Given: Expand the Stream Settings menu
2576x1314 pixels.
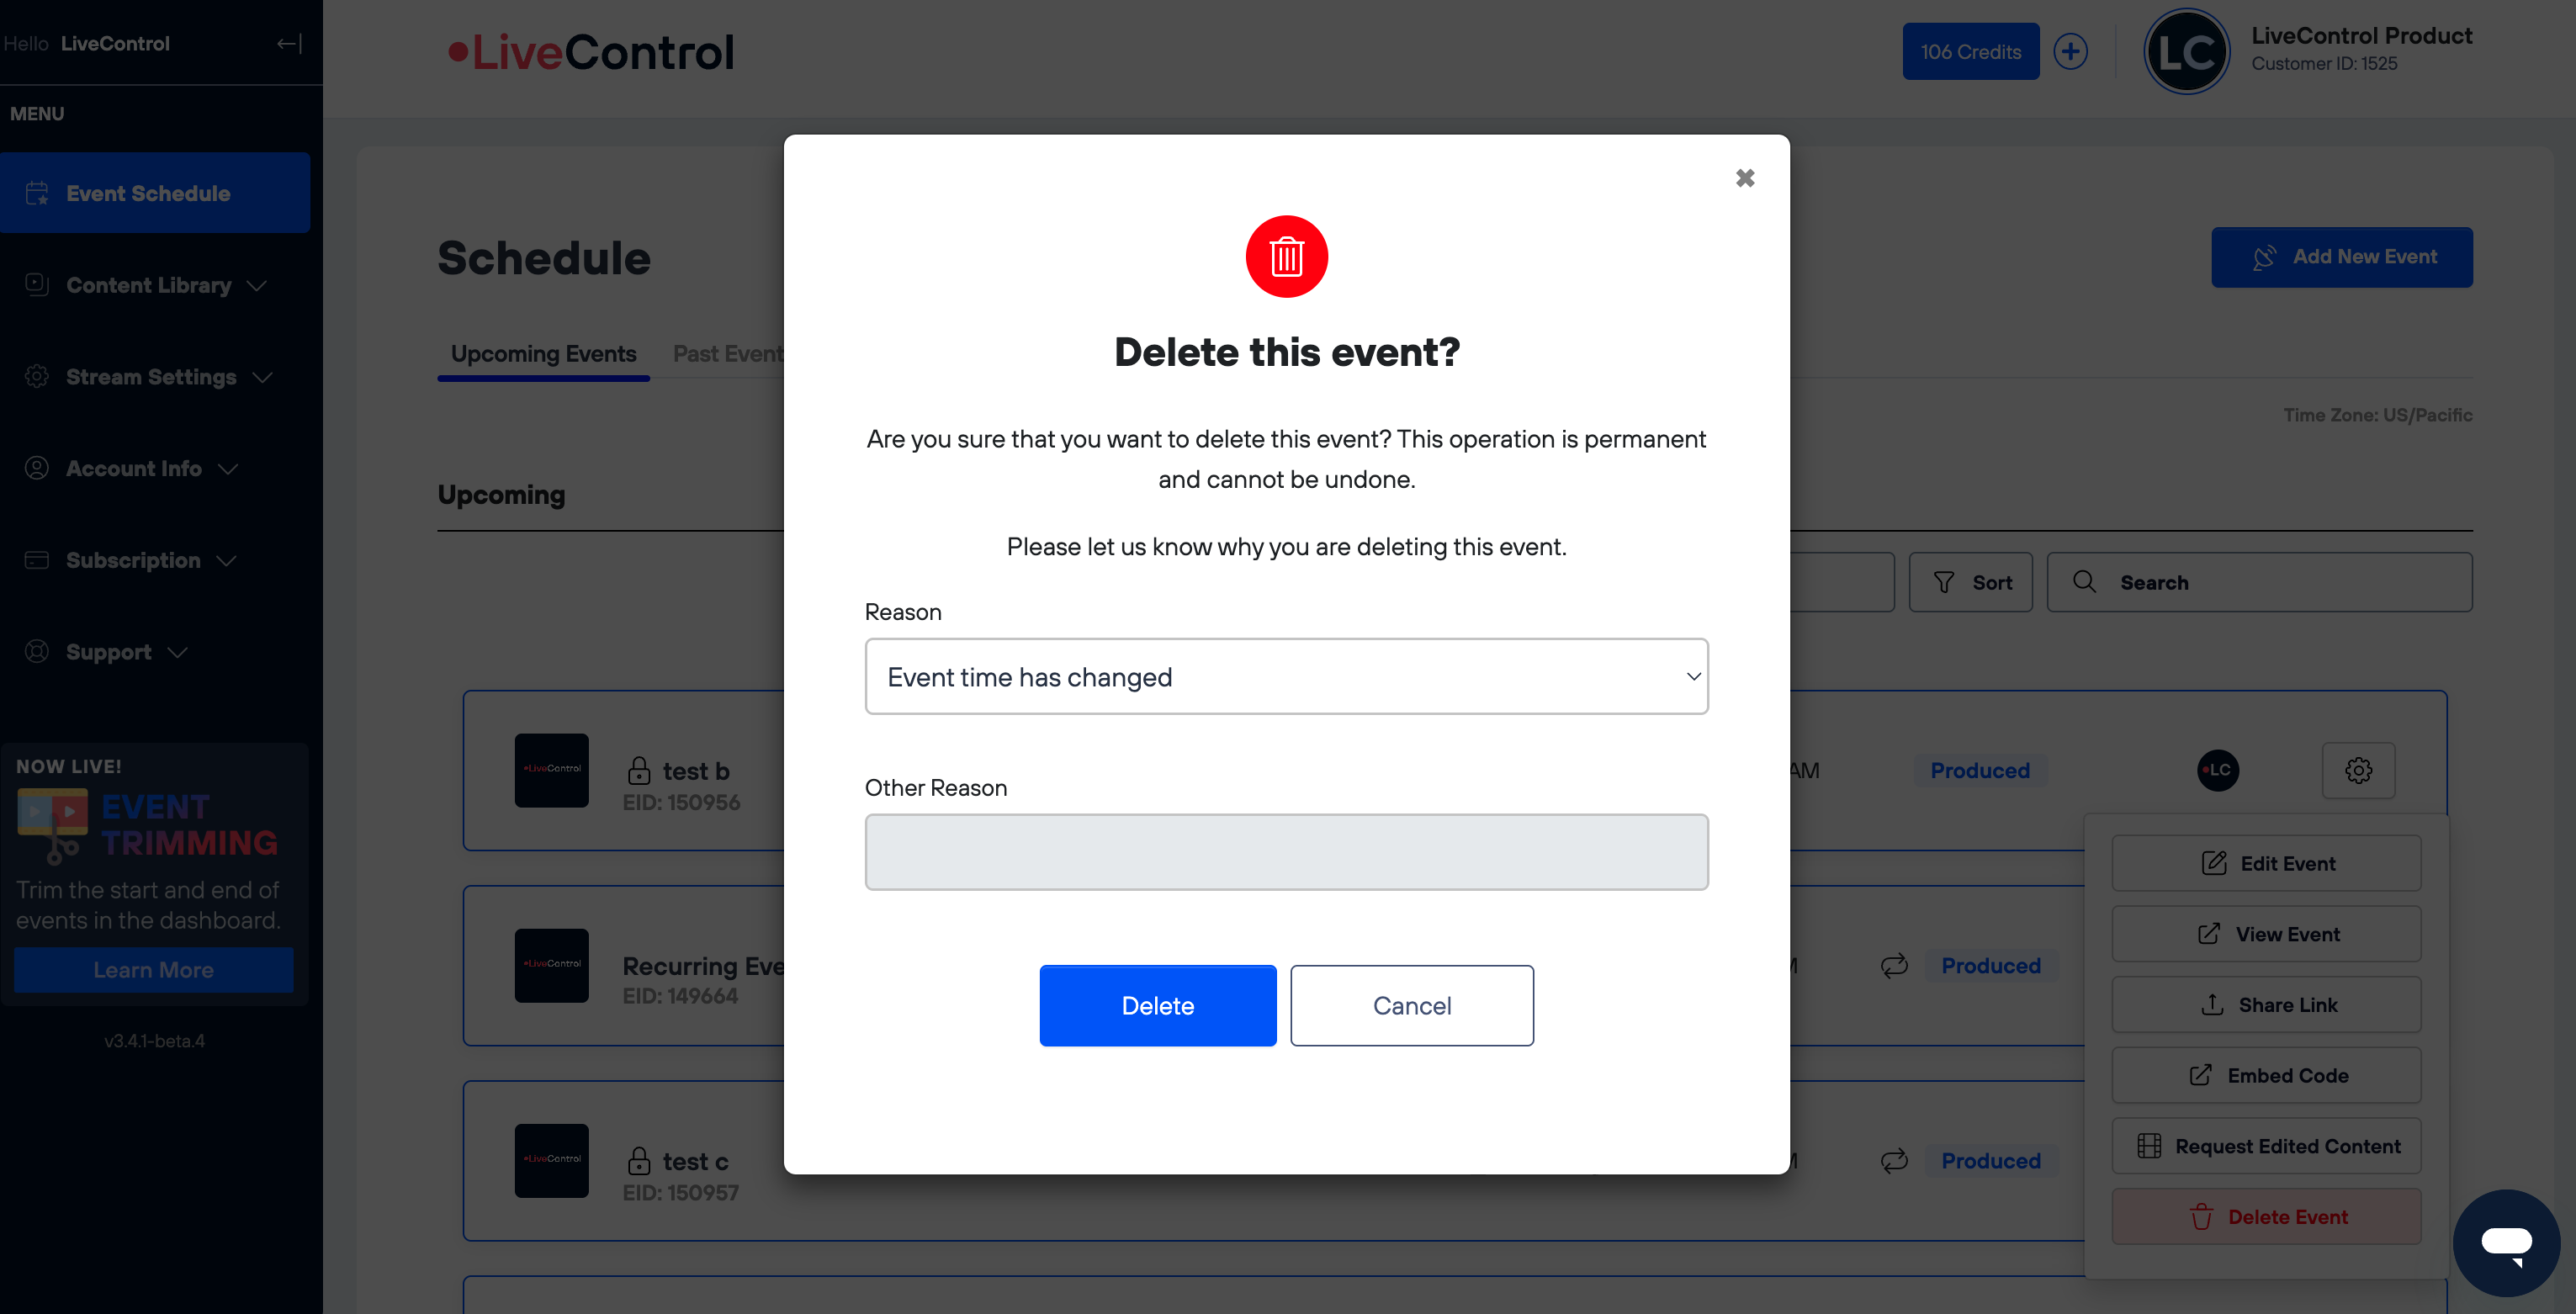Looking at the screenshot, I should click(x=150, y=377).
